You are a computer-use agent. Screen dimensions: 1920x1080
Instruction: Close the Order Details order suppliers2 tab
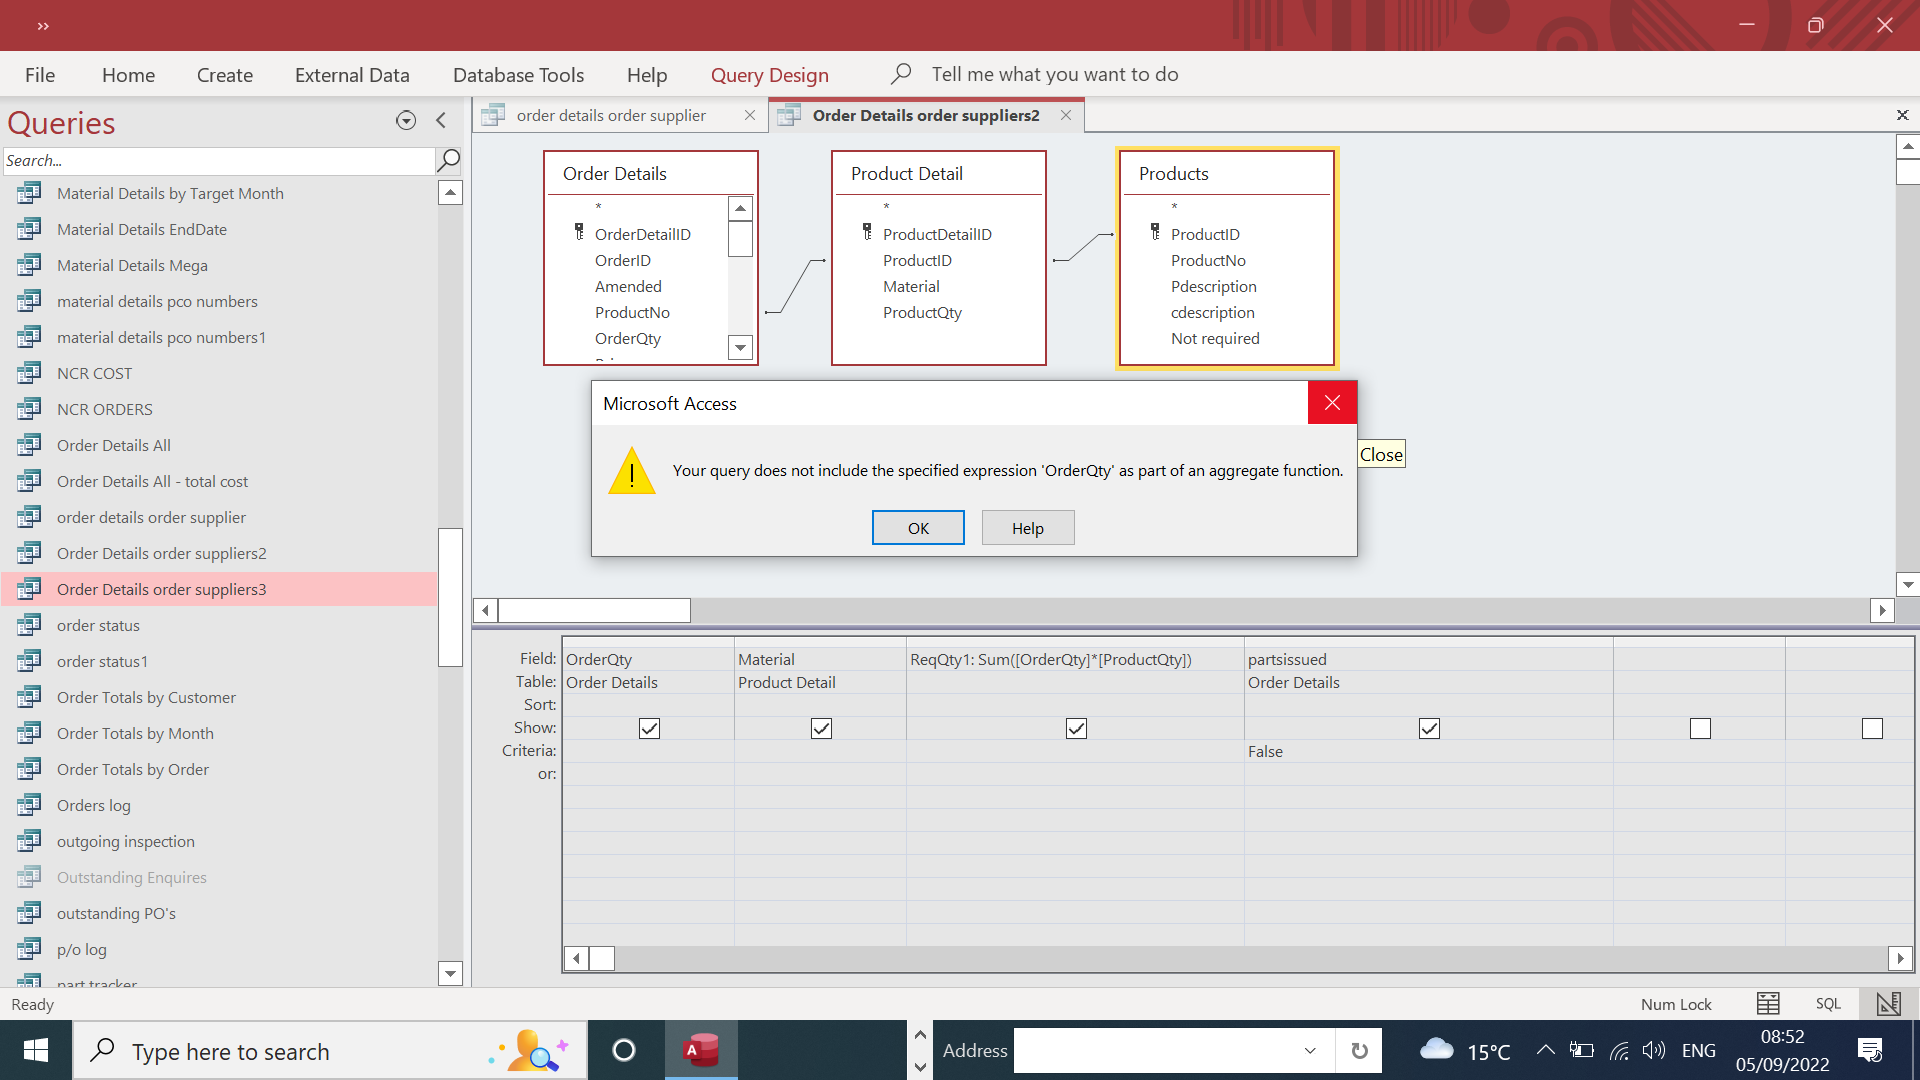(x=1066, y=115)
